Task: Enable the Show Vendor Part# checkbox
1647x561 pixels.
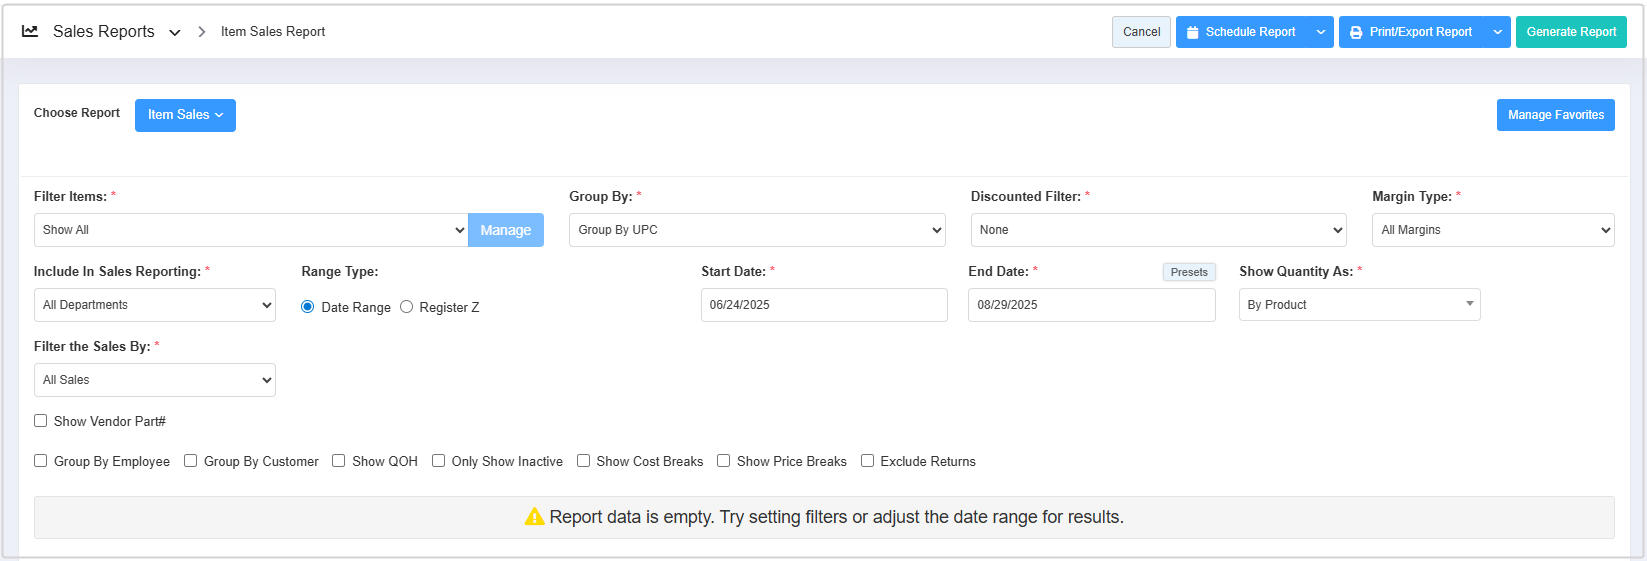Action: [41, 421]
